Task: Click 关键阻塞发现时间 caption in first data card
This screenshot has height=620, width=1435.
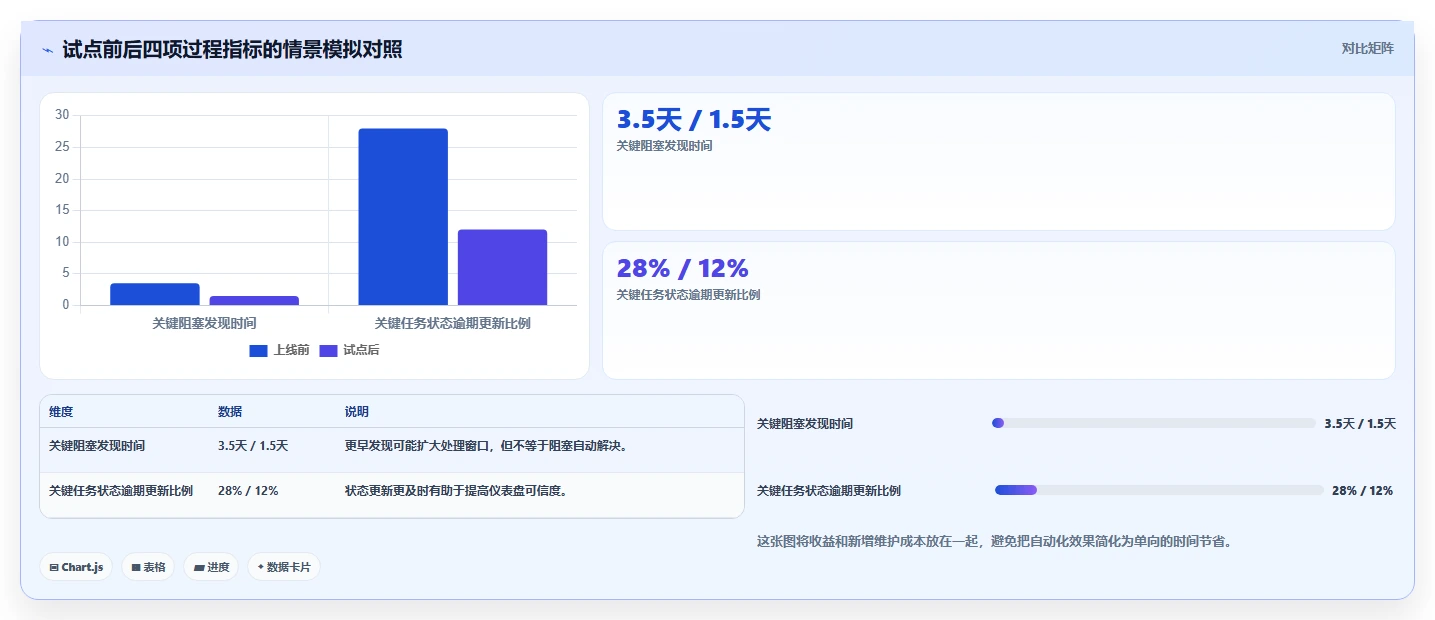Action: 665,146
